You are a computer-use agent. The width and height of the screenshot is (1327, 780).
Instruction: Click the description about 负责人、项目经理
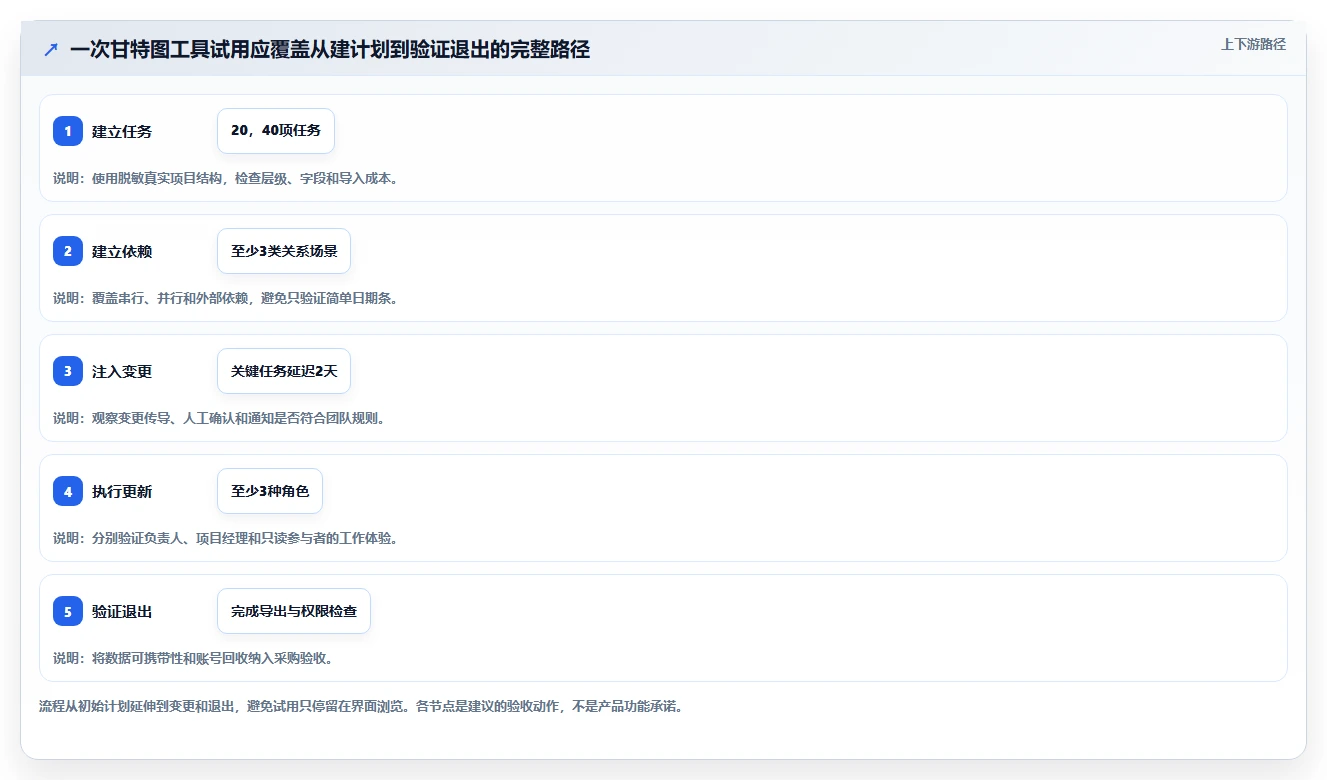[226, 538]
